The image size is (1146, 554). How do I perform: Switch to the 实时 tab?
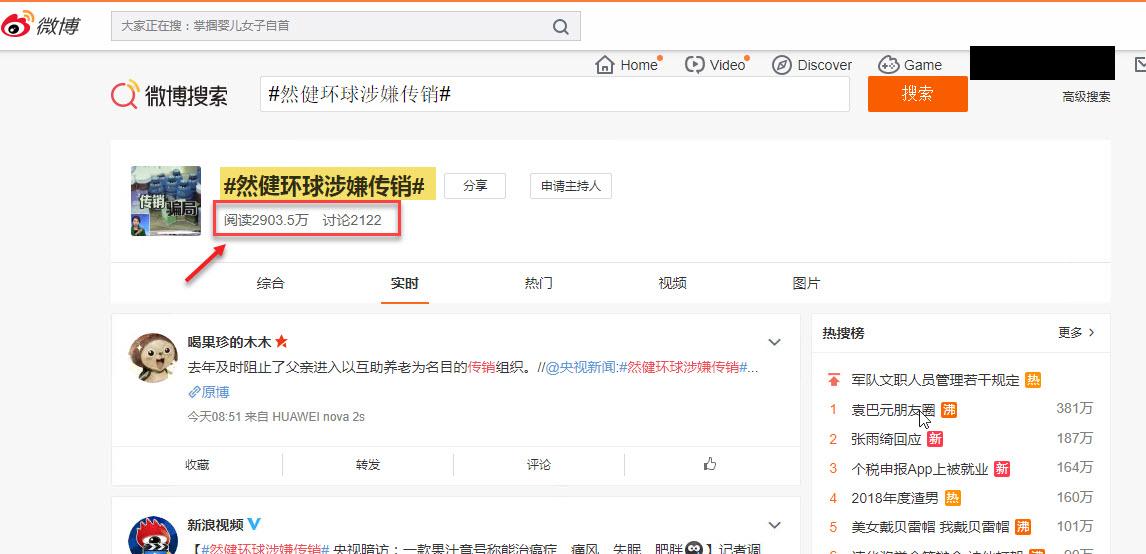(405, 284)
